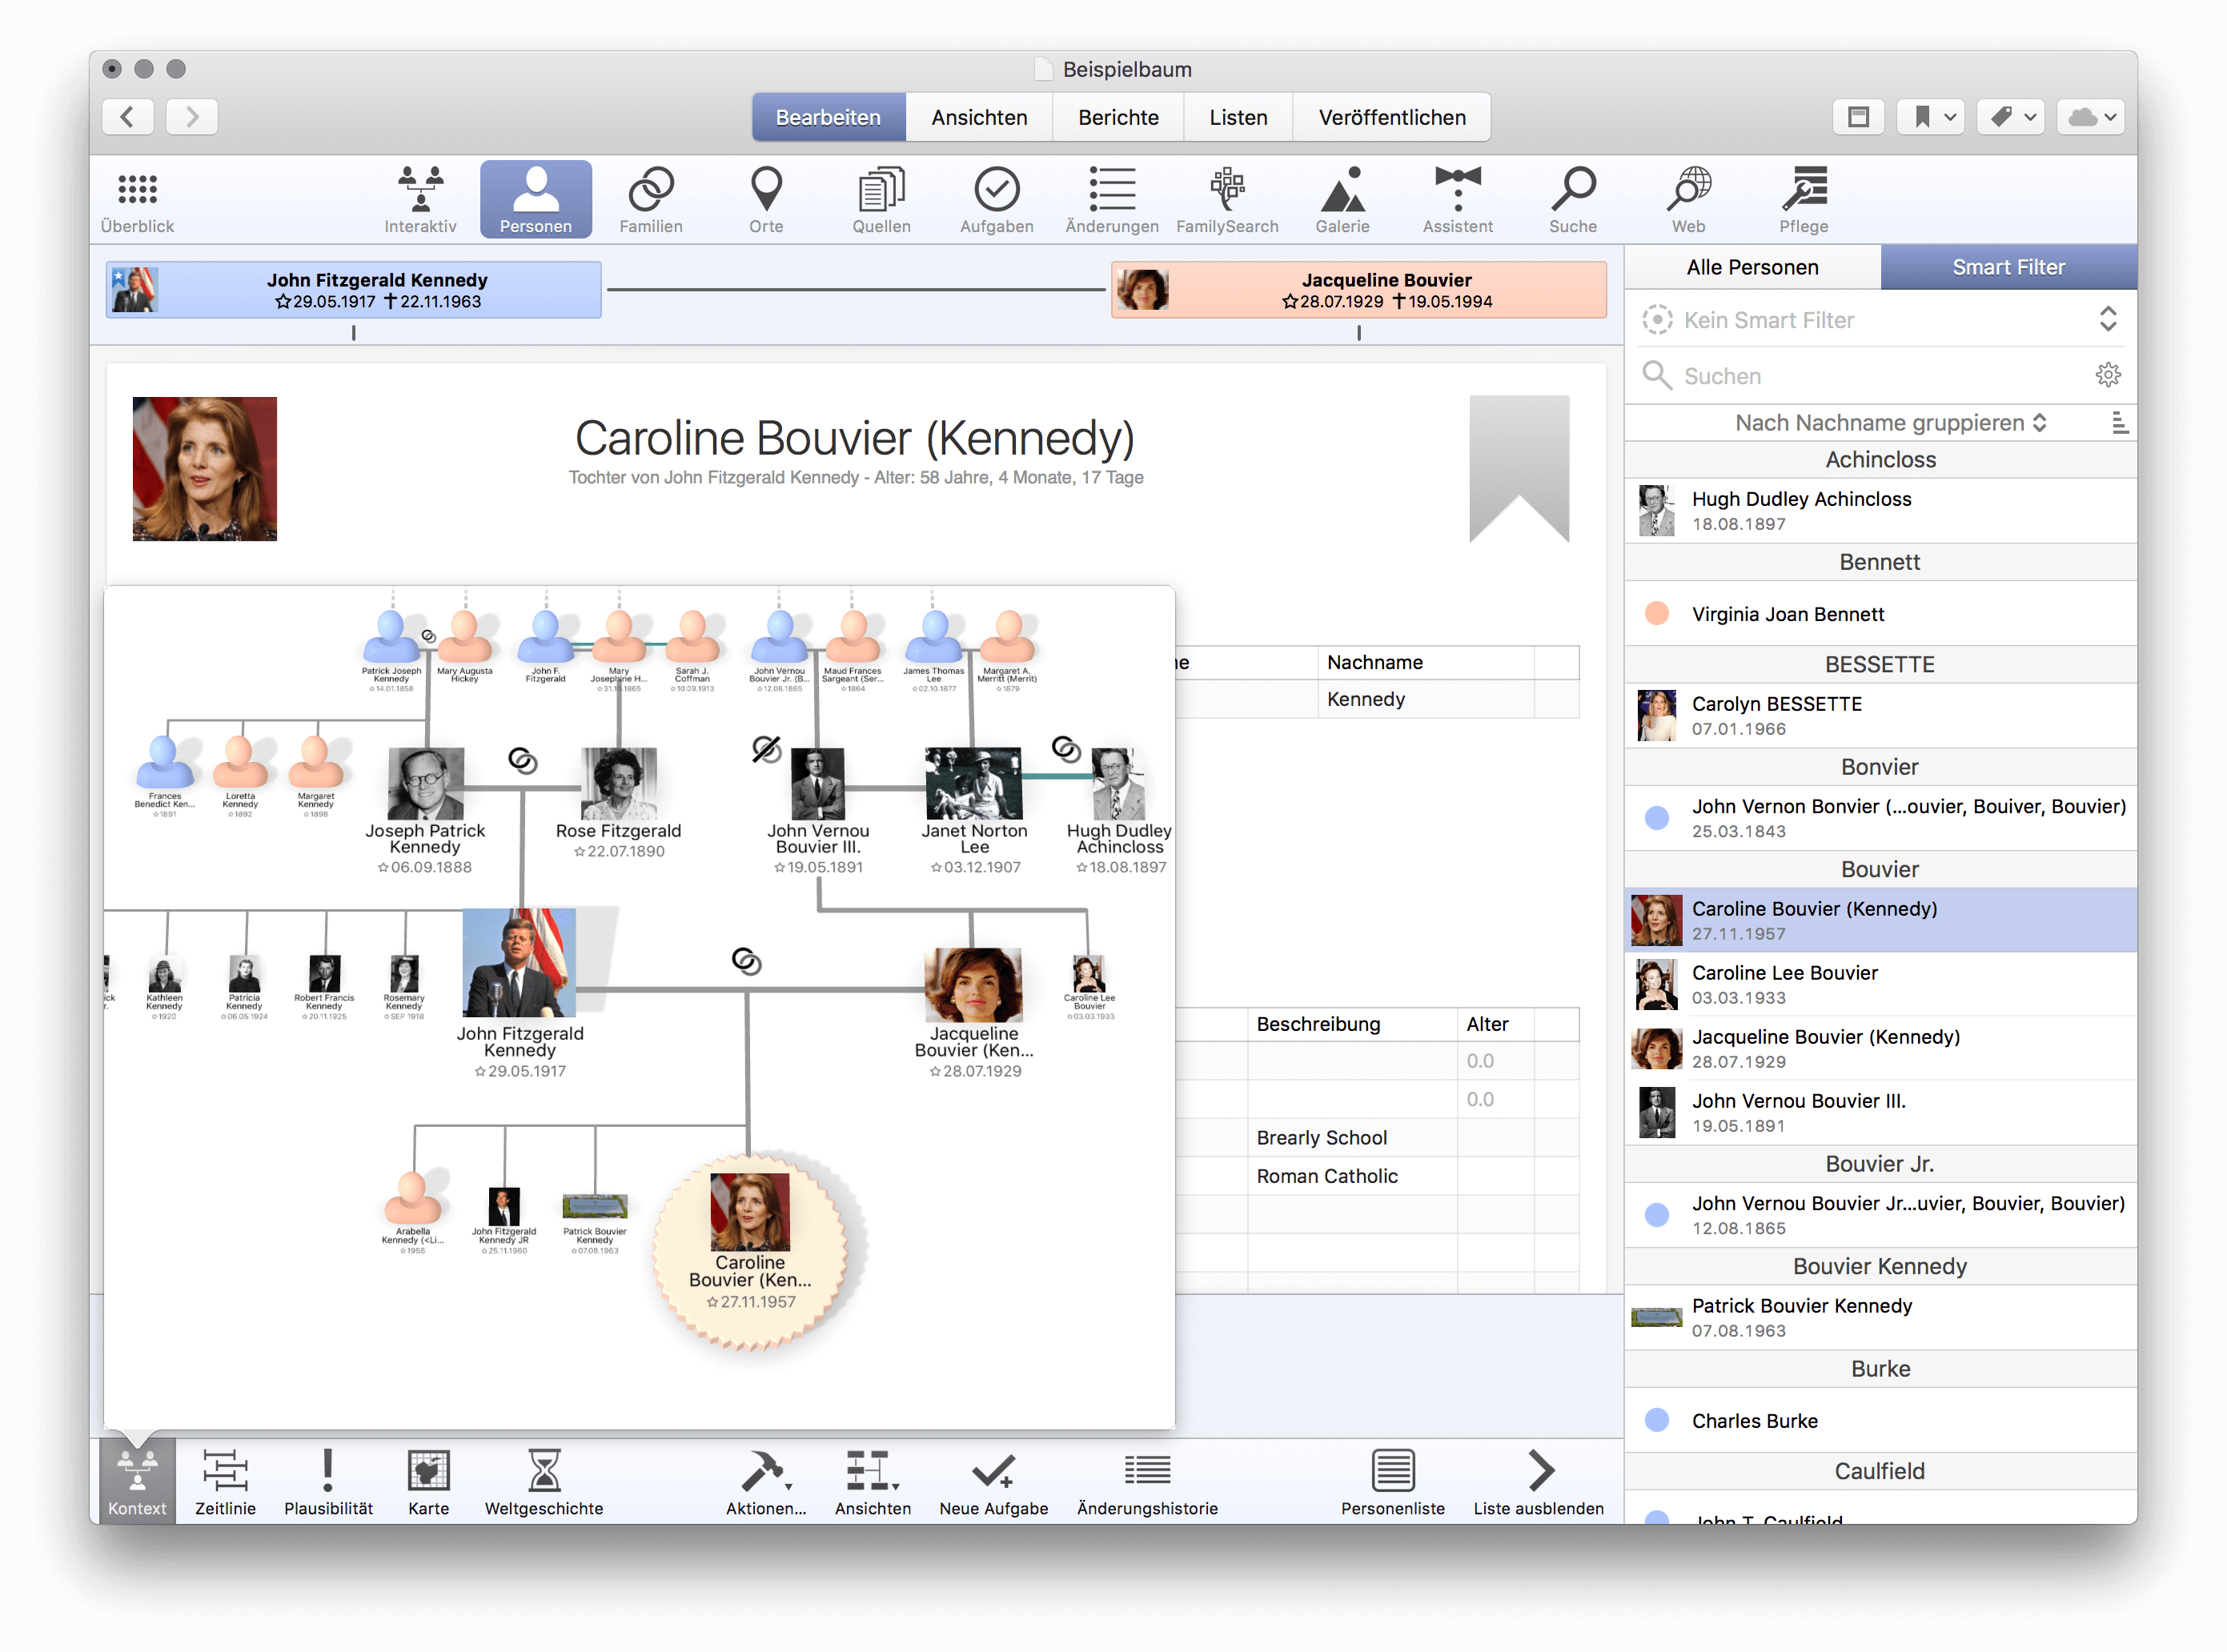Go forward with the right arrow button
The image size is (2227, 1652).
[x=192, y=117]
